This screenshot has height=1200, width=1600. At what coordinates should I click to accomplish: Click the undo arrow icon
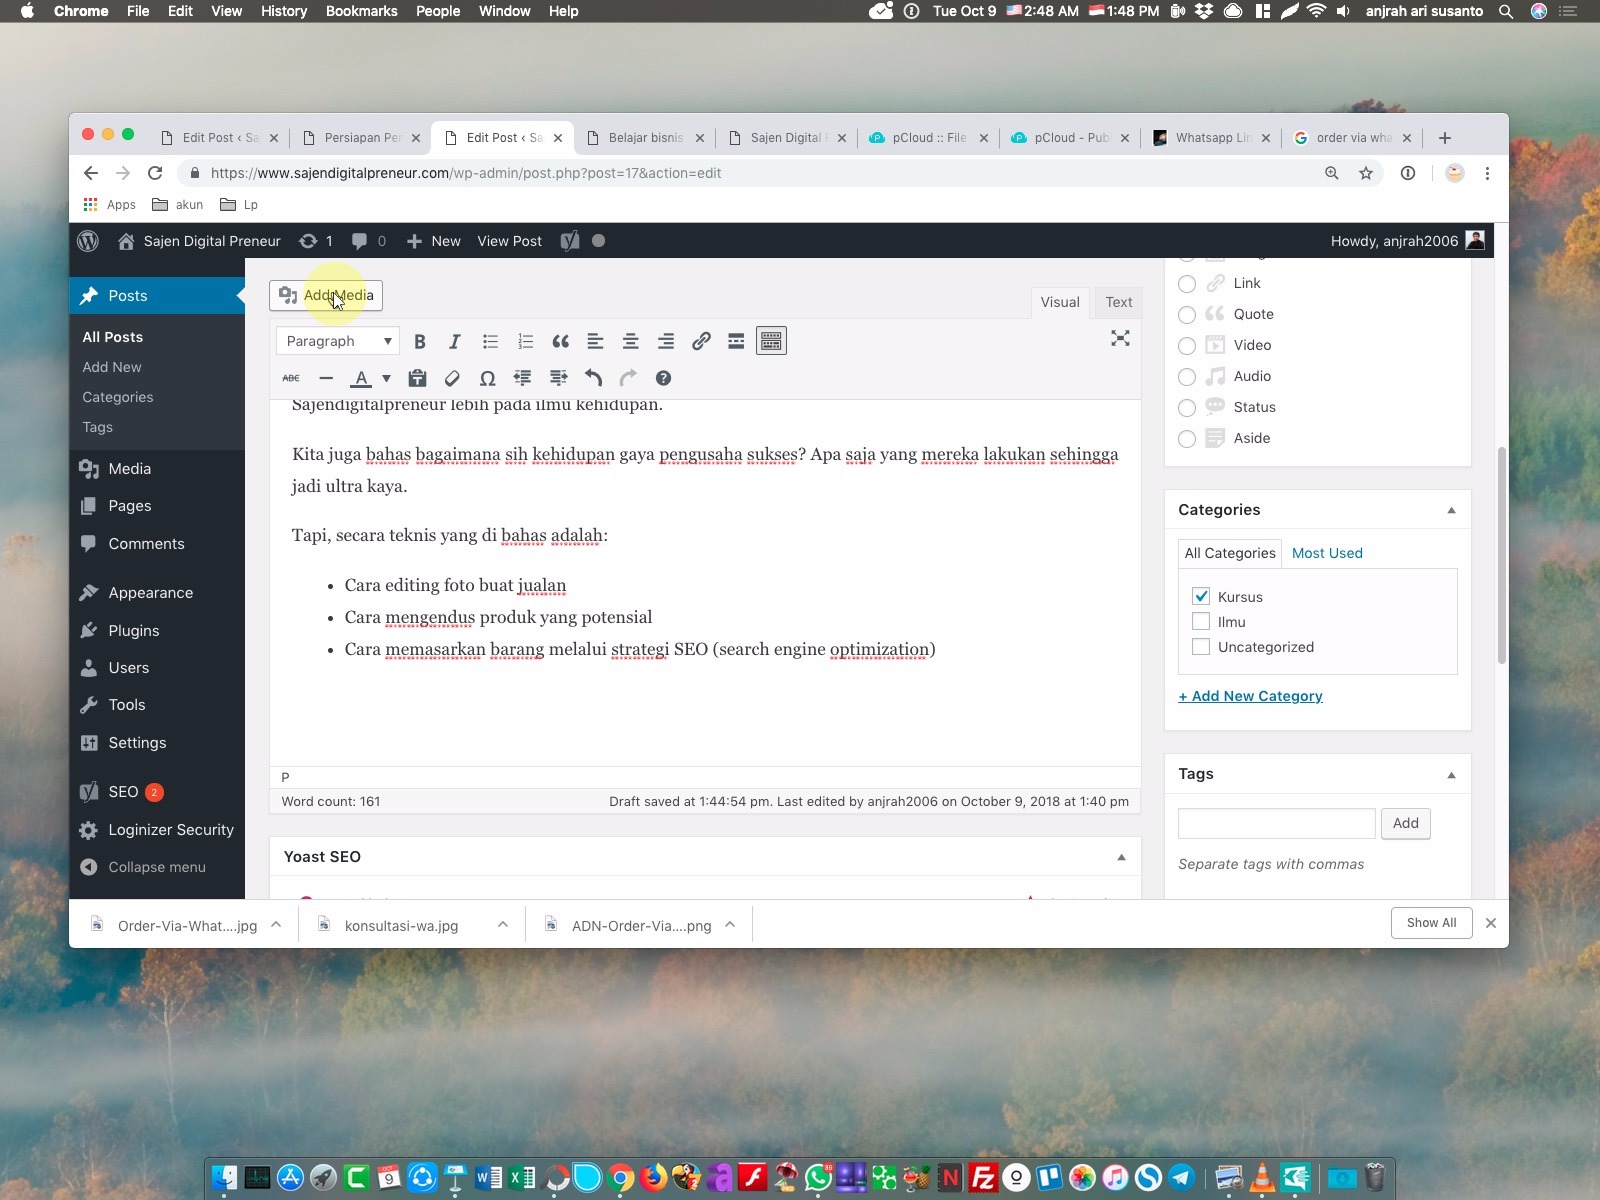593,378
